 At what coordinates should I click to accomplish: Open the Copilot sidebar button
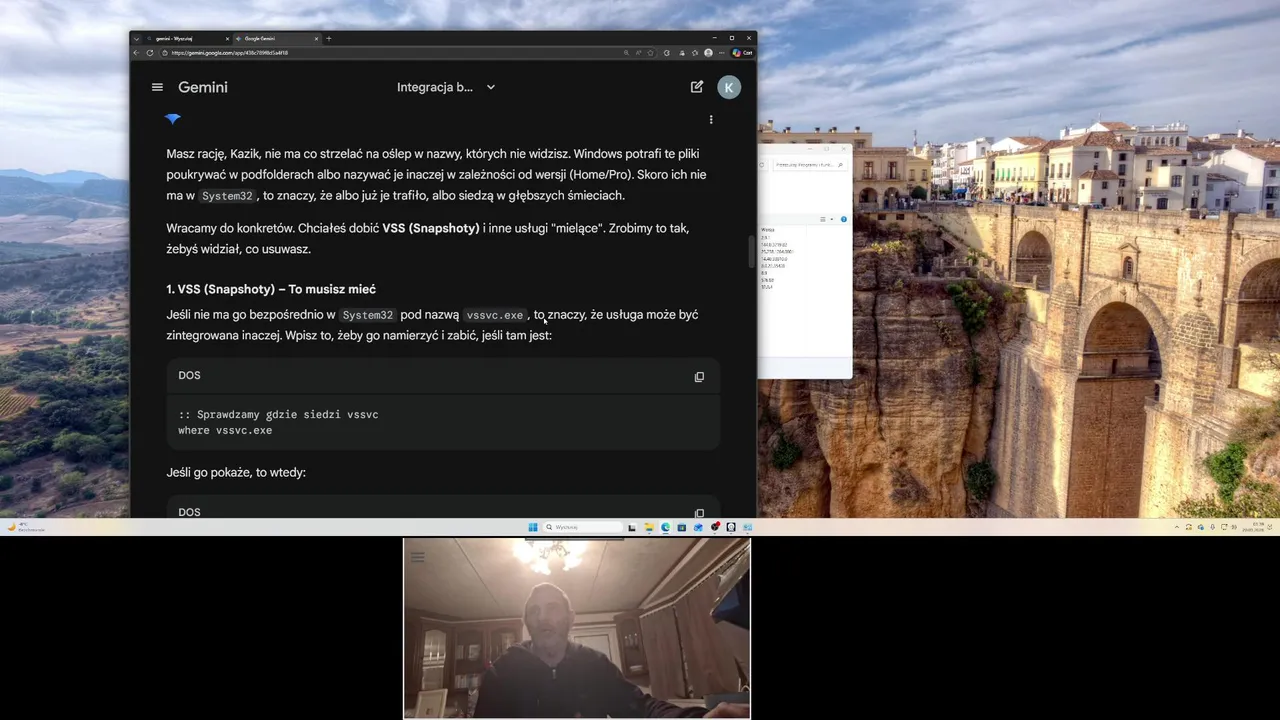point(742,53)
